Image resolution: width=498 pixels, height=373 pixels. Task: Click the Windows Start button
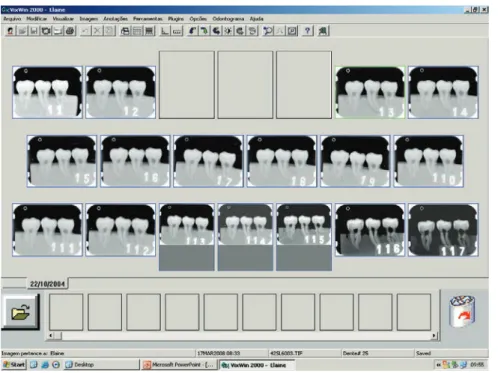[14, 365]
